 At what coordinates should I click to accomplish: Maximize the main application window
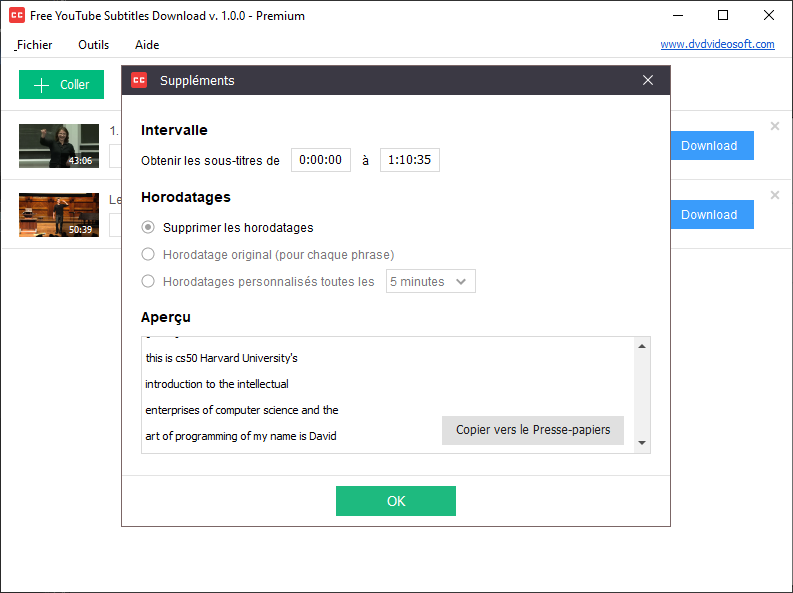coord(723,15)
